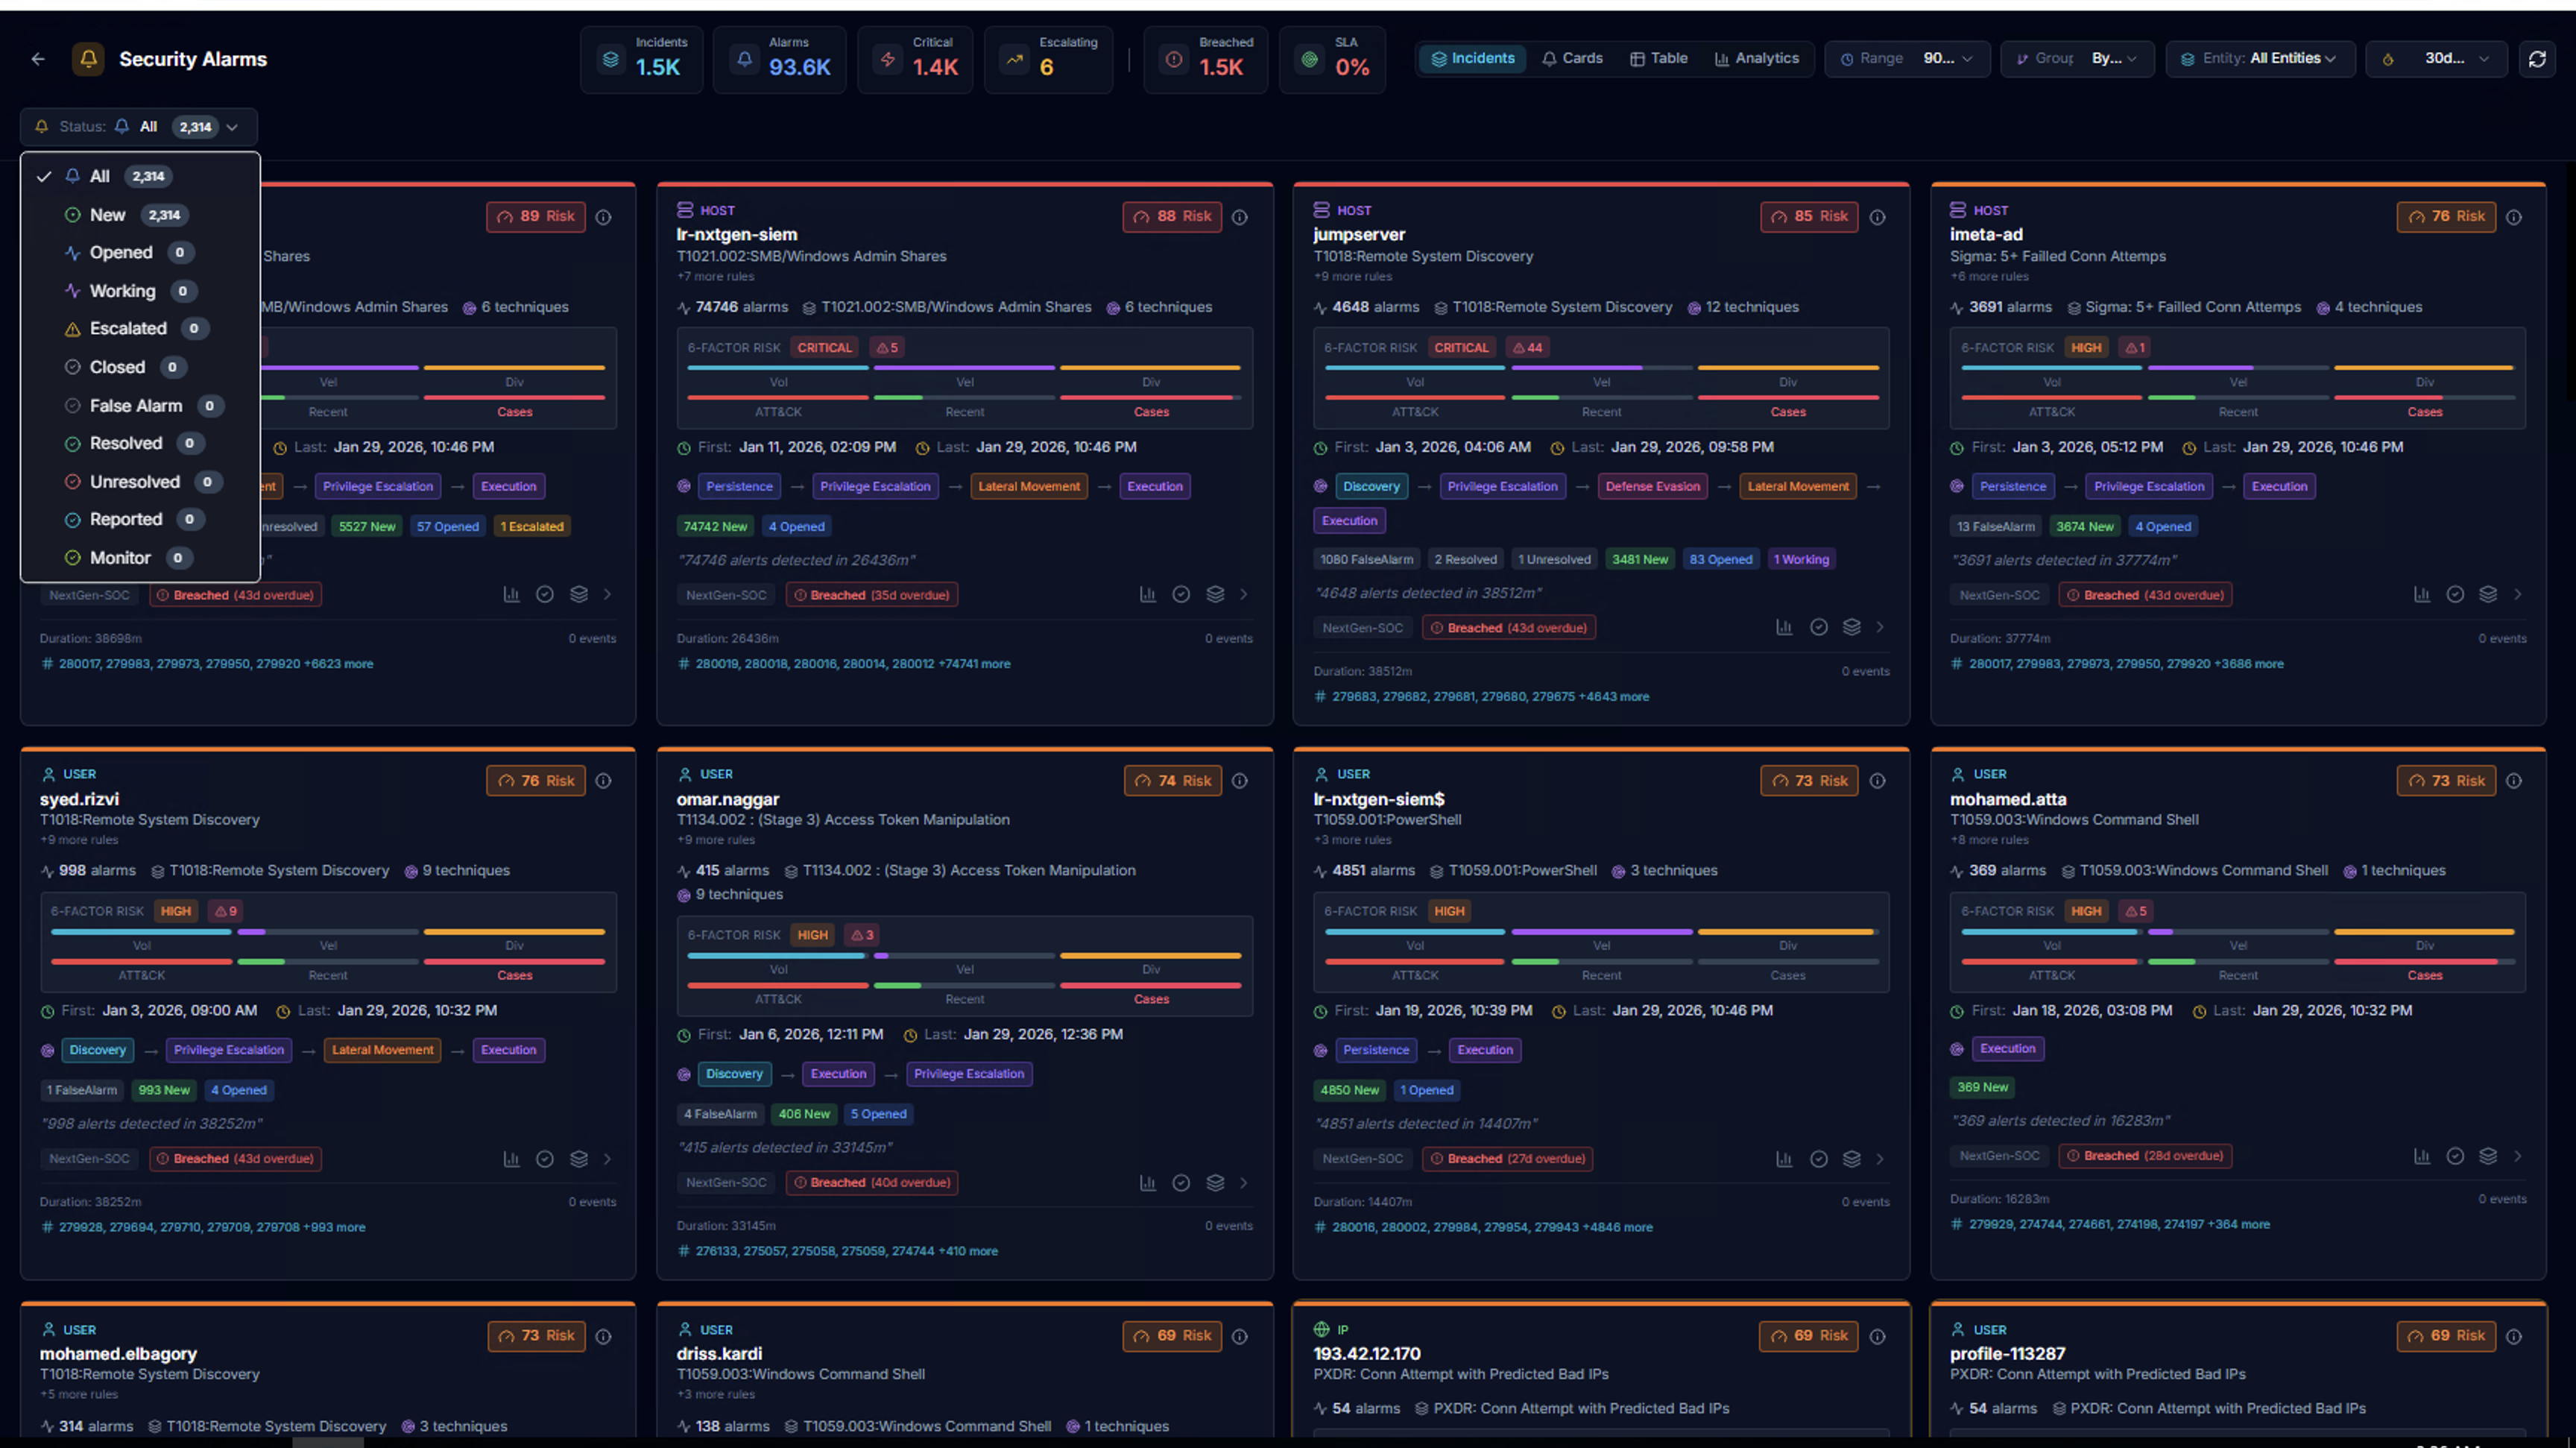
Task: Click the Vol risk factor bar on jumpserver
Action: (1415, 368)
